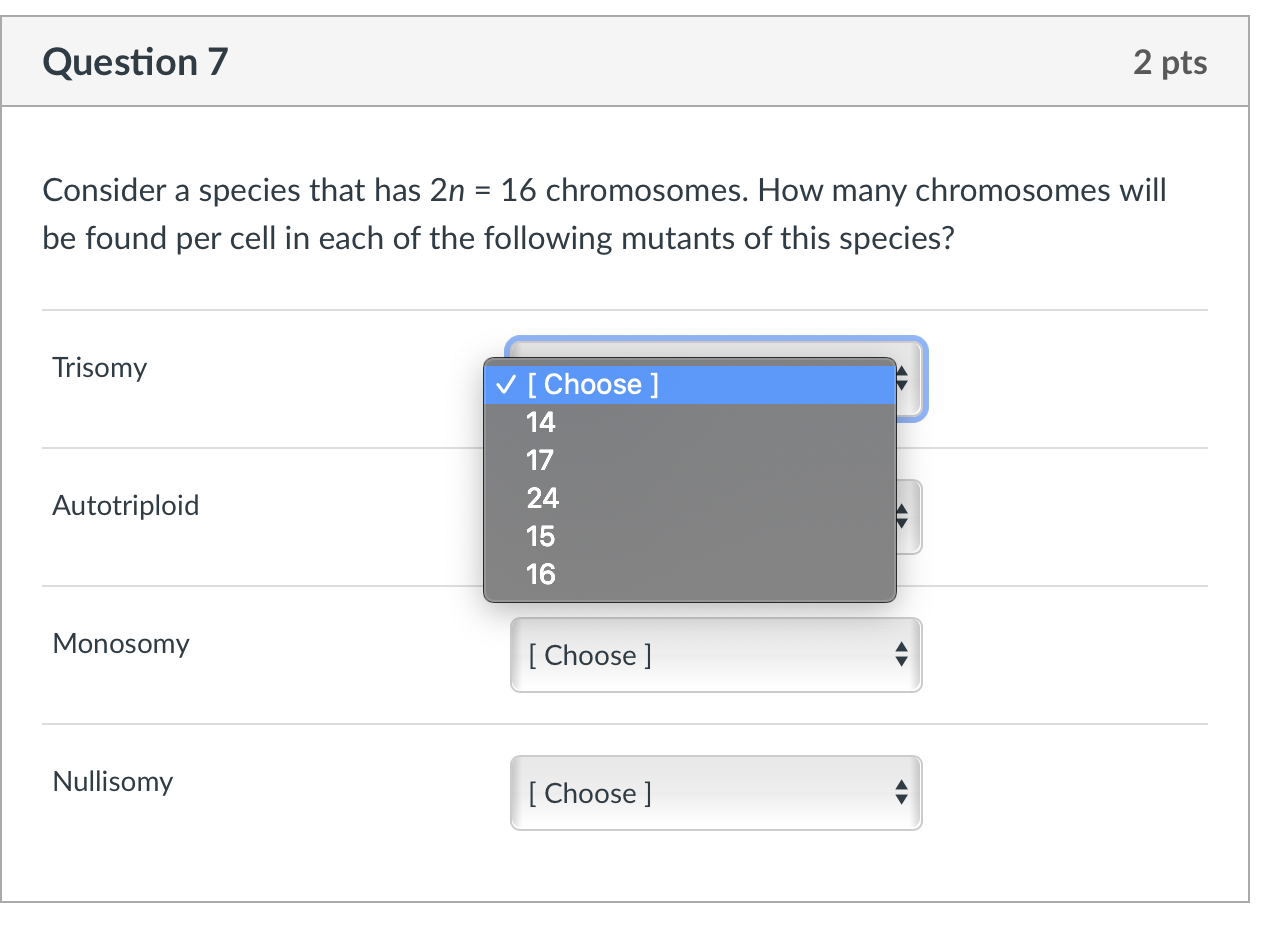Click the Nullisomy row label
The image size is (1278, 926).
coord(112,781)
